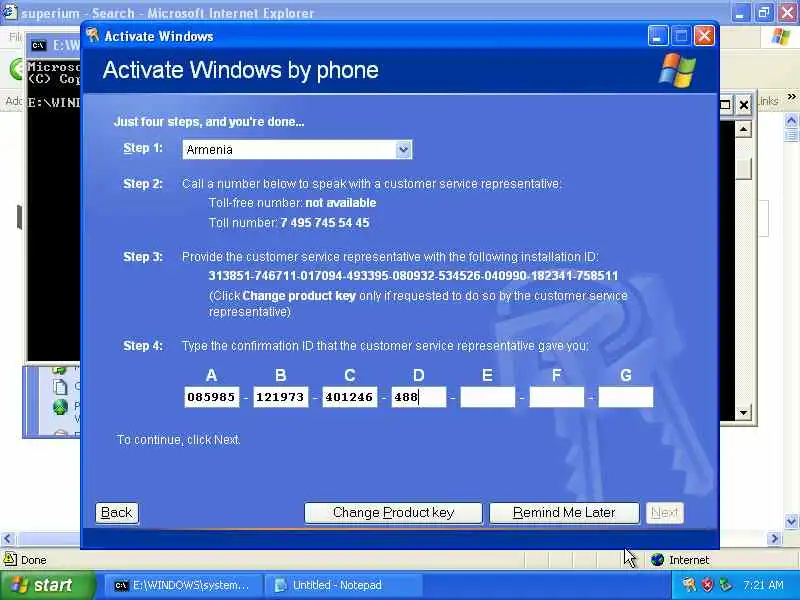Open the country dropdown showing Armenia
The height and width of the screenshot is (600, 800).
[x=297, y=149]
